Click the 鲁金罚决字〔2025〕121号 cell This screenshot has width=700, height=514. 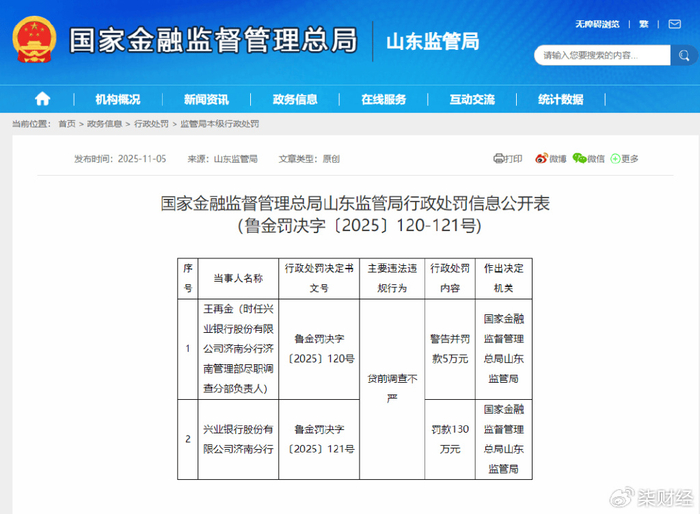tap(319, 439)
